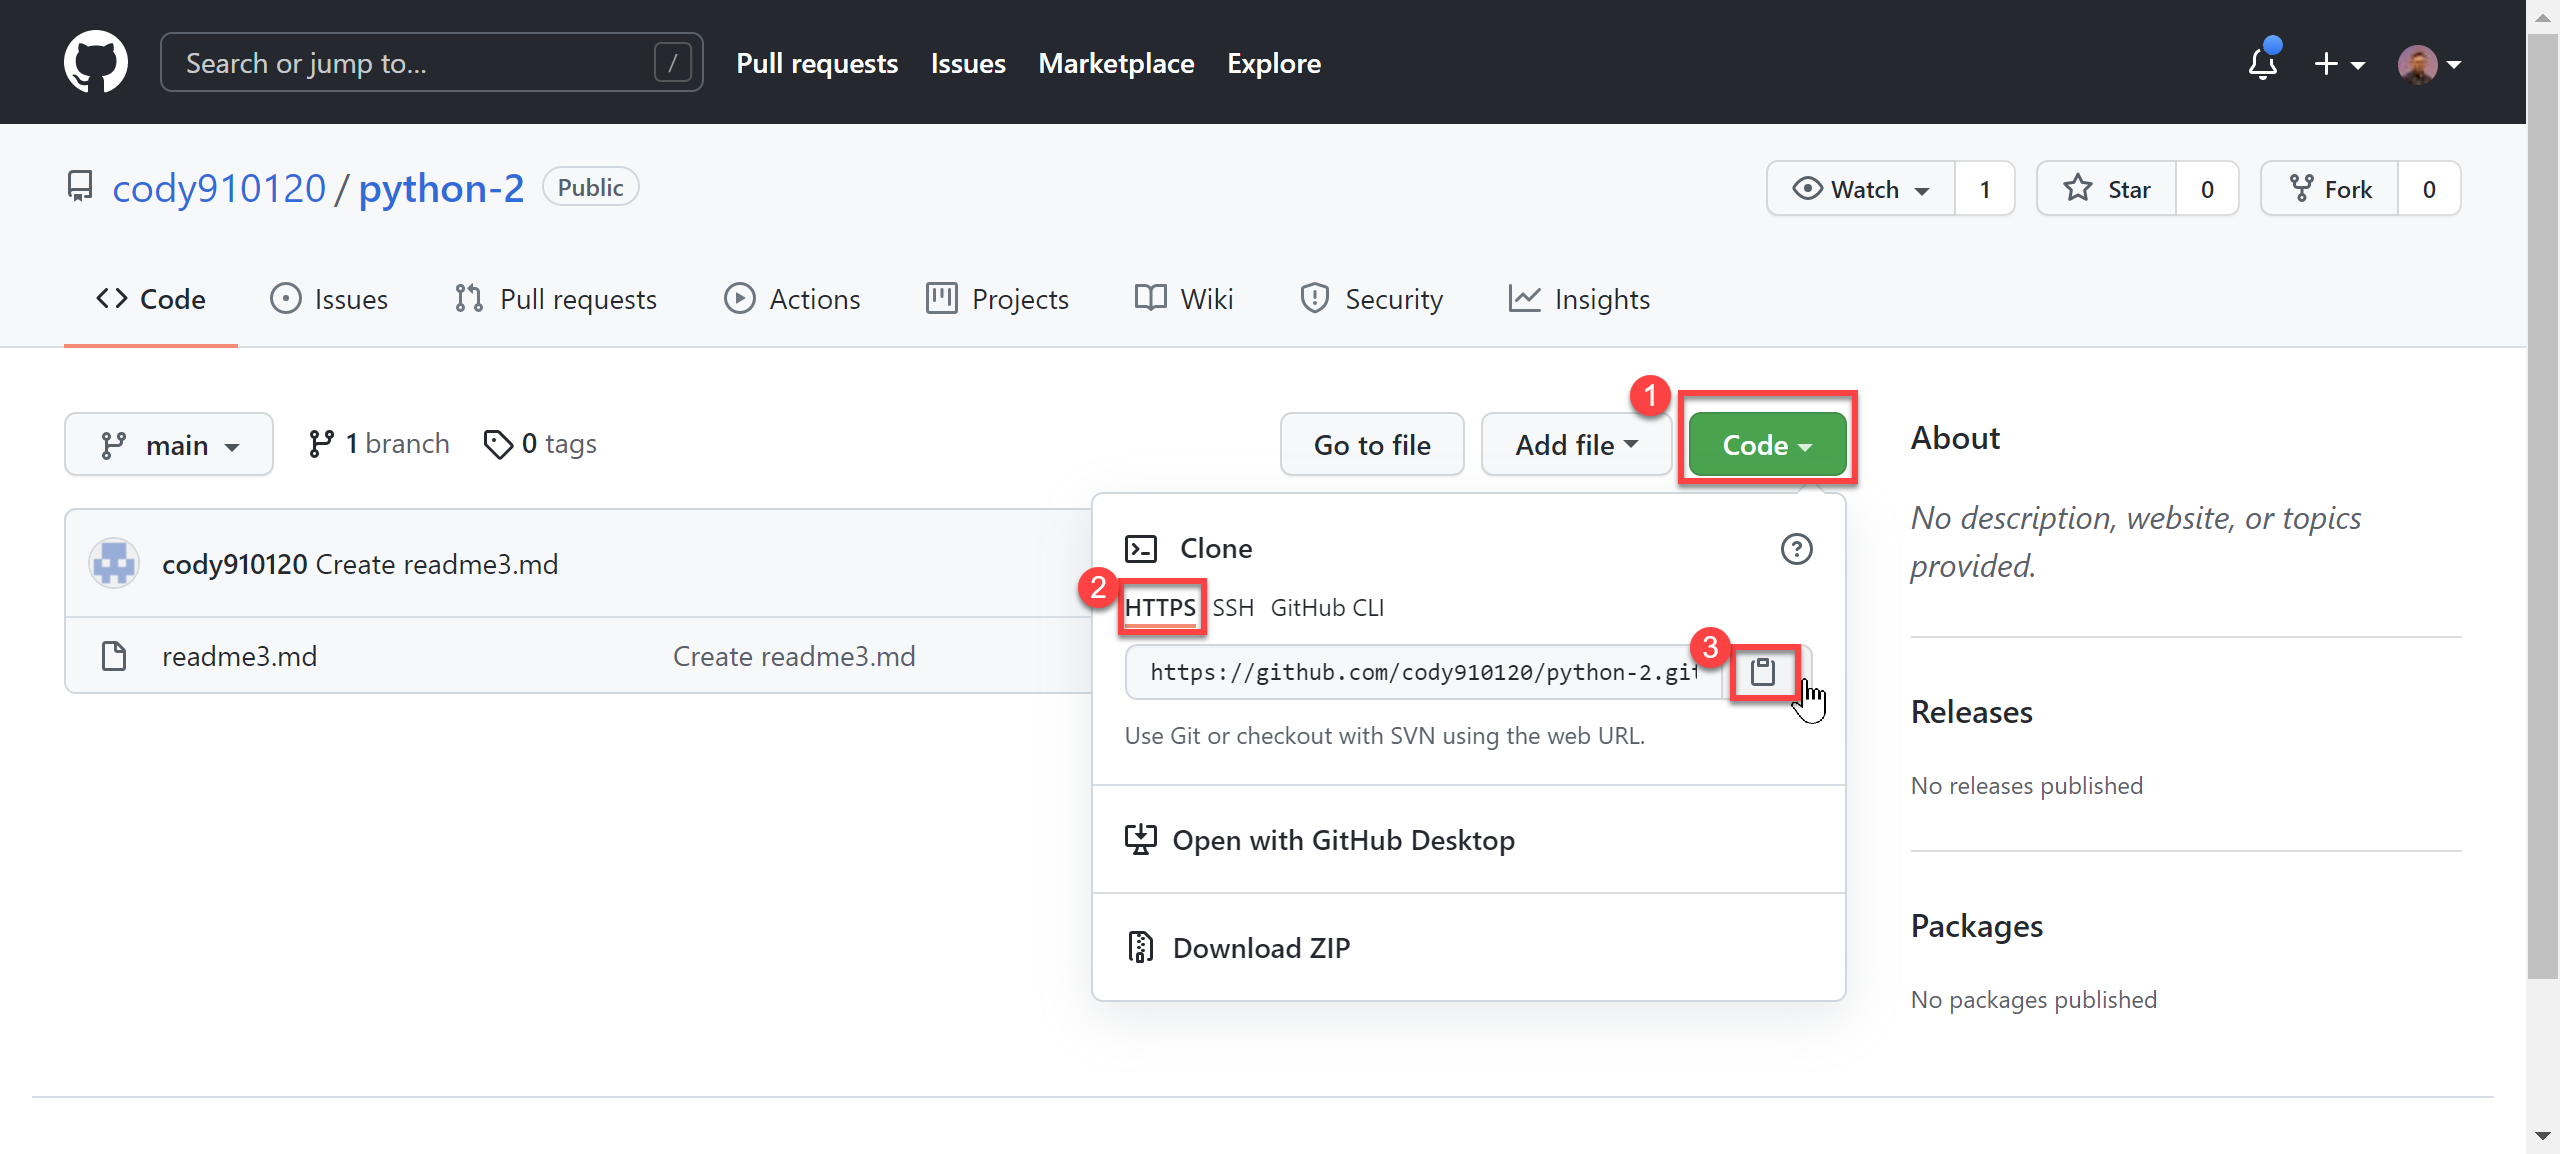Click Open with GitHub Desktop
2560x1154 pixels.
[1342, 840]
